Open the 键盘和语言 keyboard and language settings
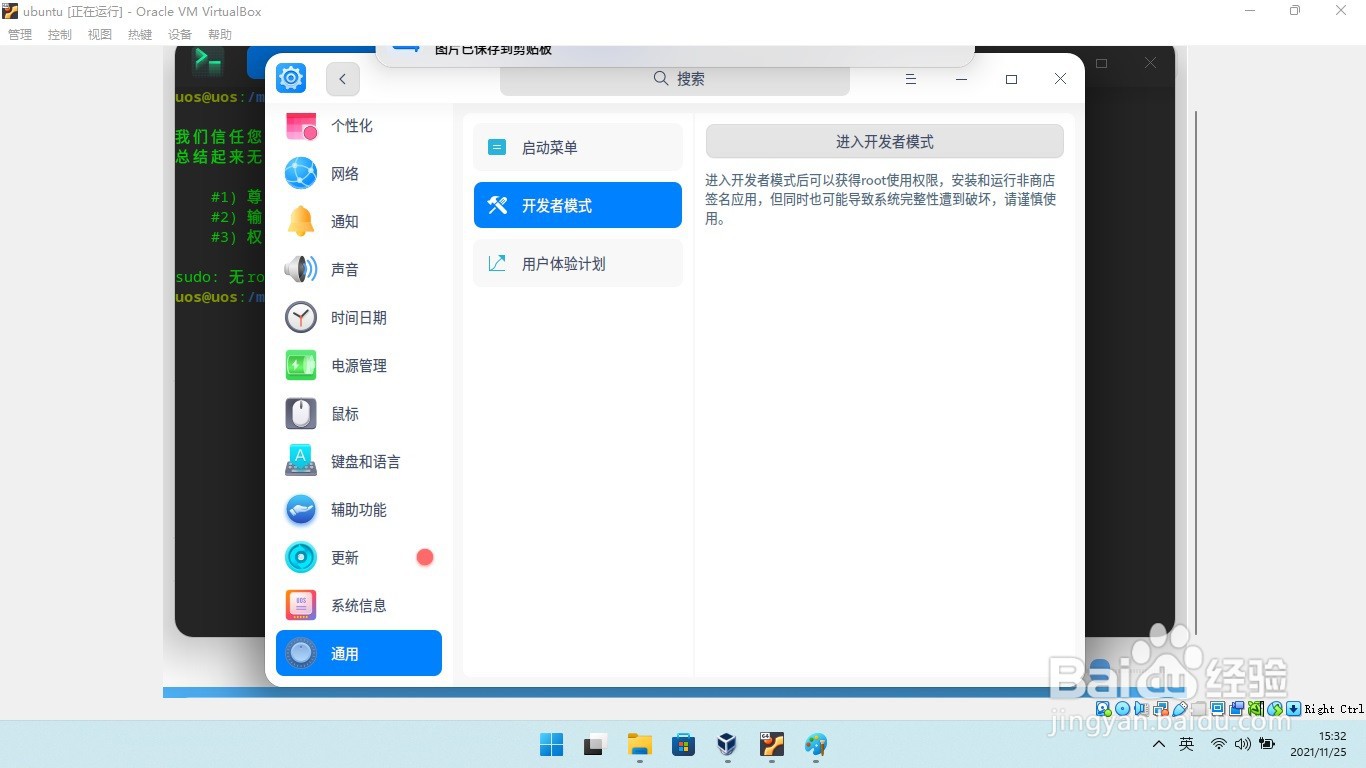1366x768 pixels. coord(358,462)
